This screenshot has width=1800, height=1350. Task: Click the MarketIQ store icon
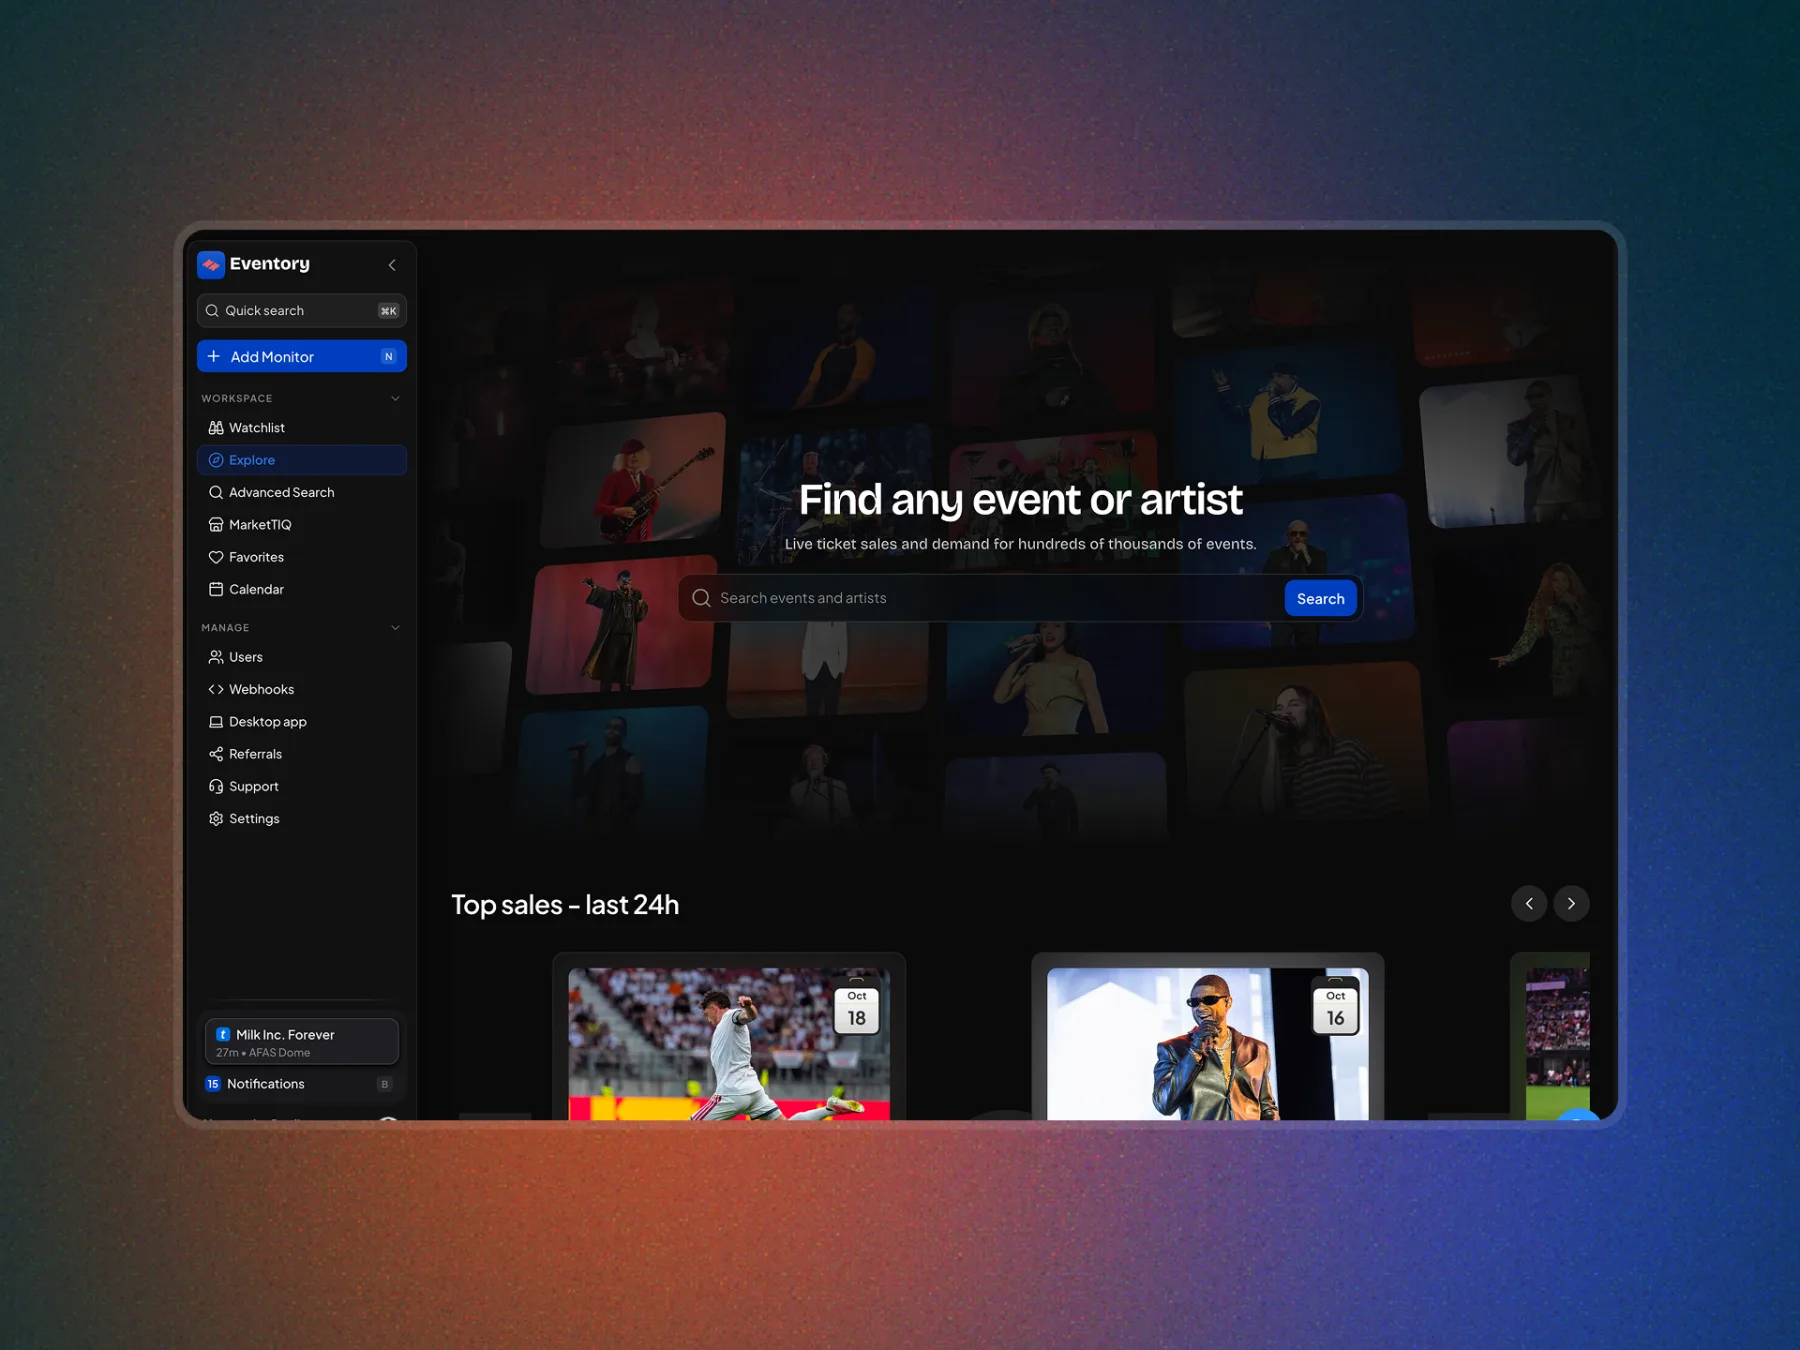pyautogui.click(x=216, y=525)
